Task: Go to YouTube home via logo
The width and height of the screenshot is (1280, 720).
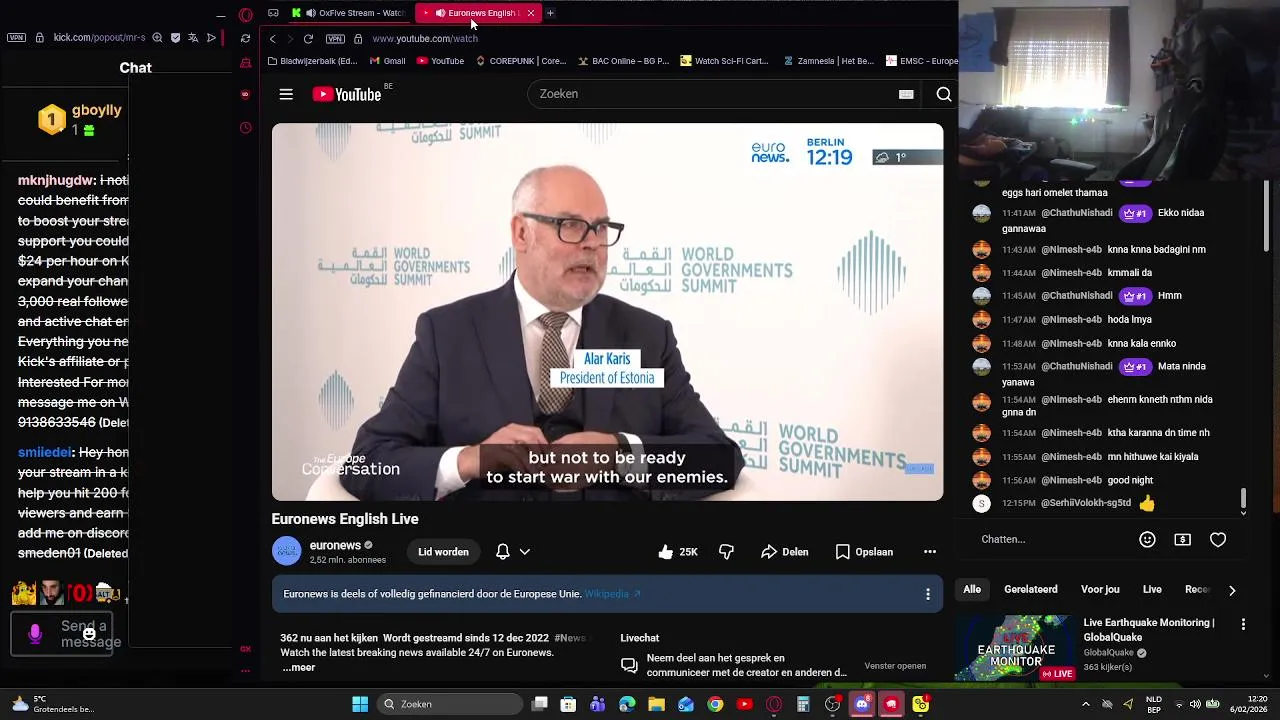Action: pos(346,94)
